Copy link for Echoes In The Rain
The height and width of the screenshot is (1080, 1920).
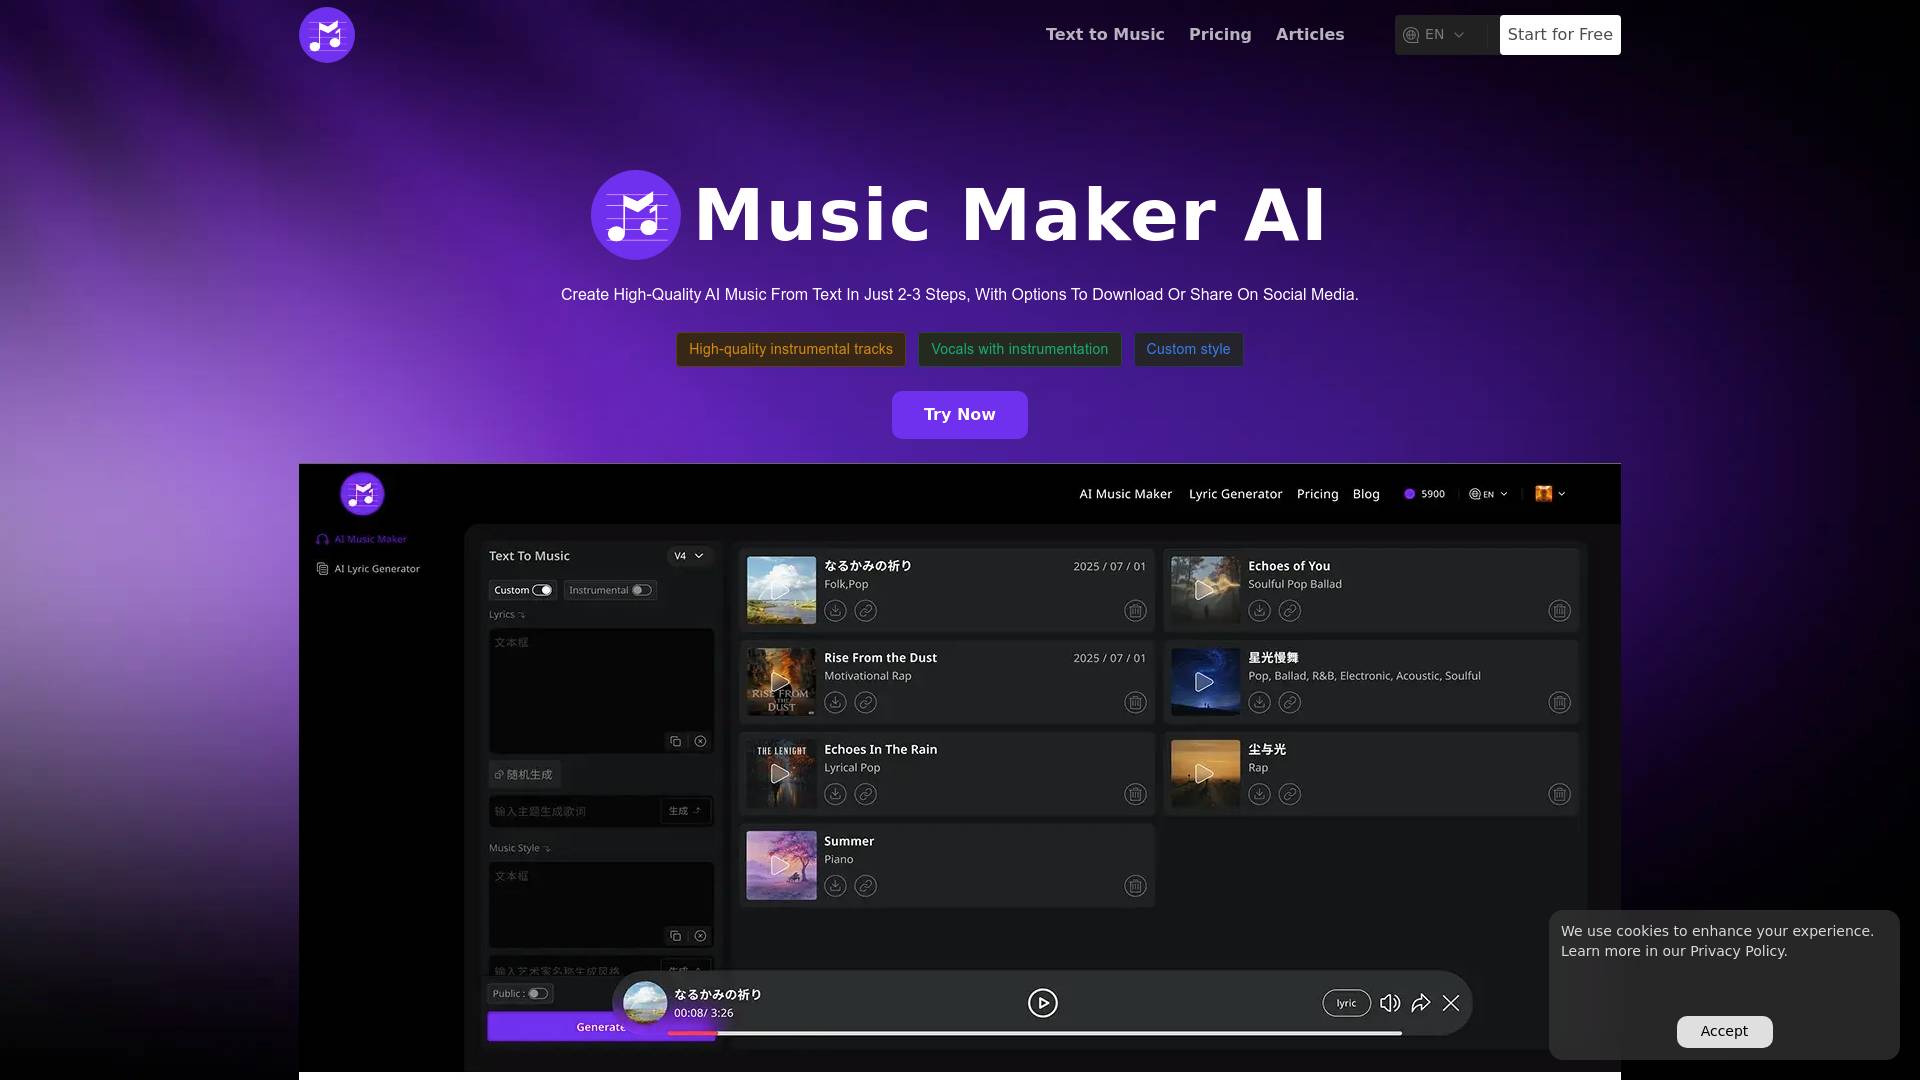866,794
